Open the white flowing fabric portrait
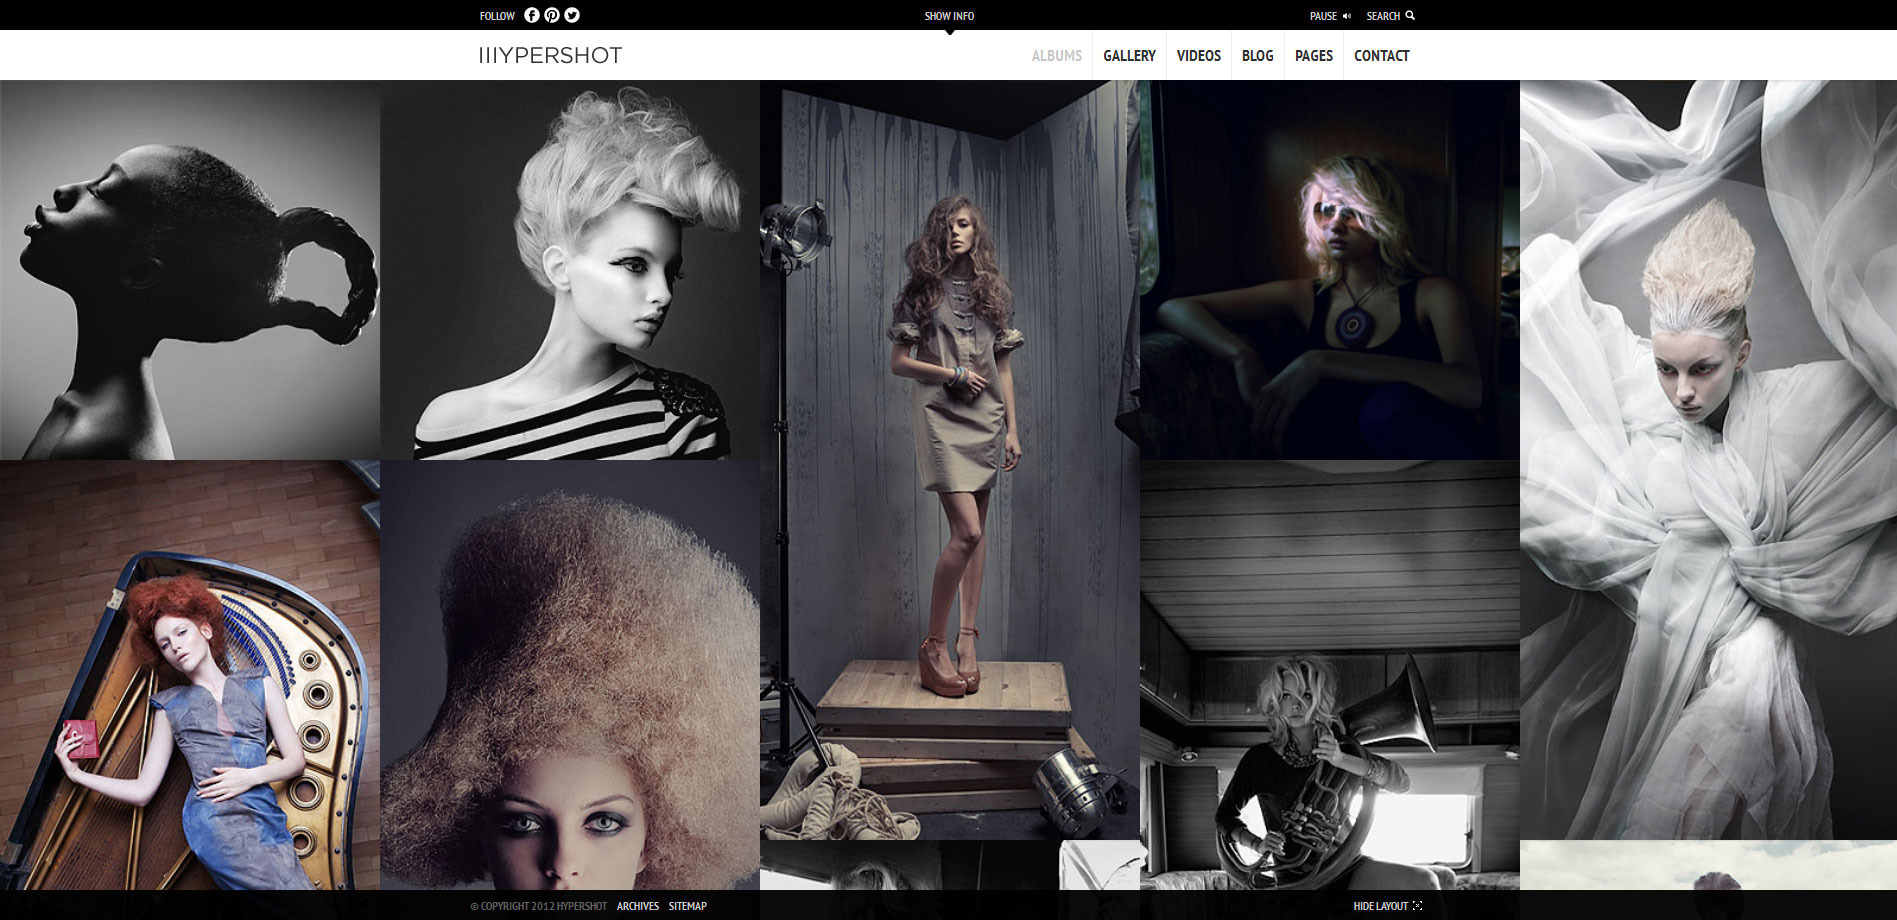The image size is (1897, 920). click(x=1707, y=460)
